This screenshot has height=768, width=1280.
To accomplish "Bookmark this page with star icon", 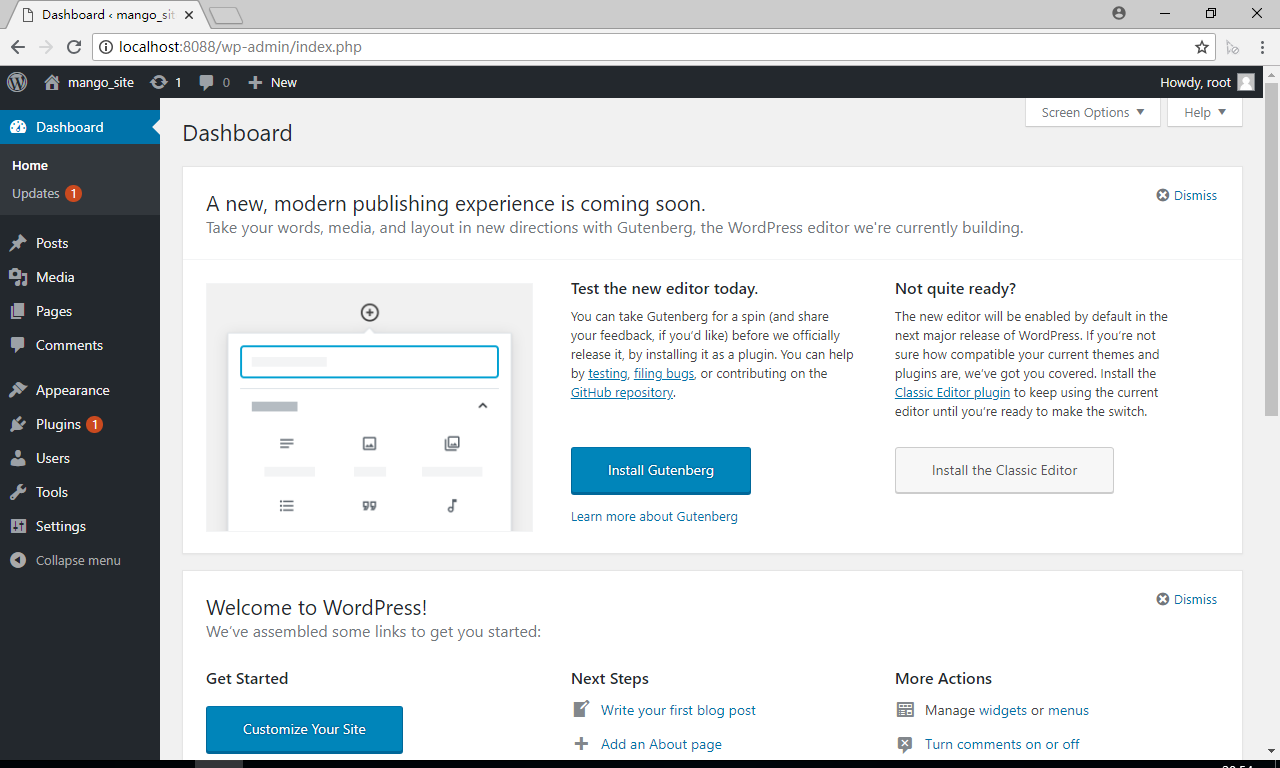I will coord(1202,47).
